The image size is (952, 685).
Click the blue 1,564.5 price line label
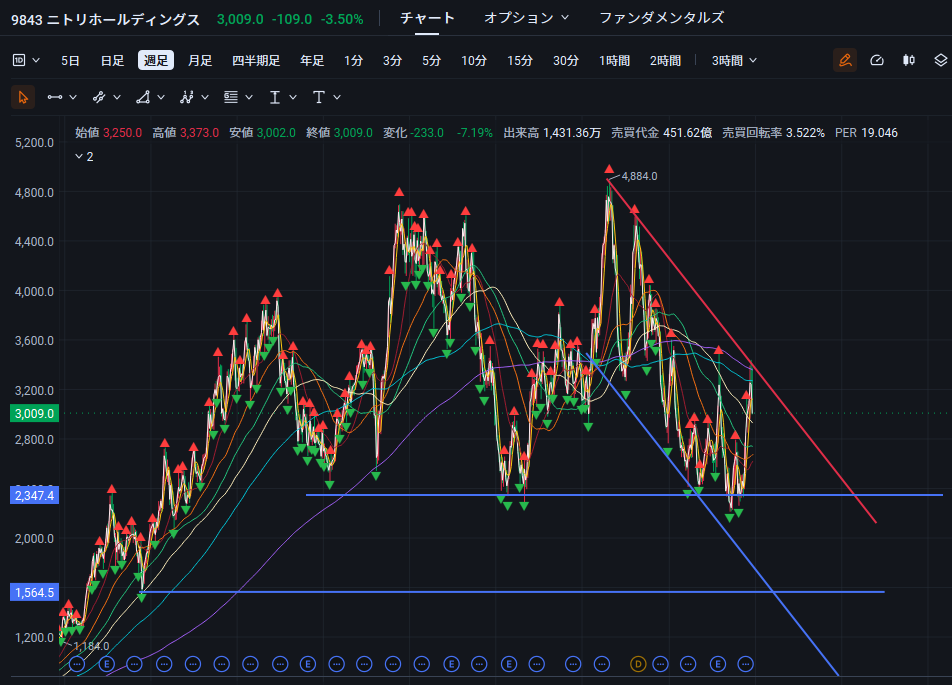click(35, 592)
